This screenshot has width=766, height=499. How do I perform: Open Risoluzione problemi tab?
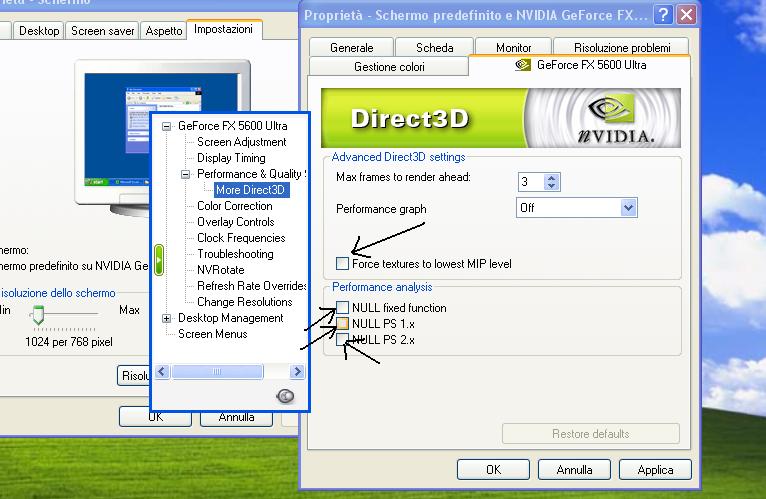[621, 48]
